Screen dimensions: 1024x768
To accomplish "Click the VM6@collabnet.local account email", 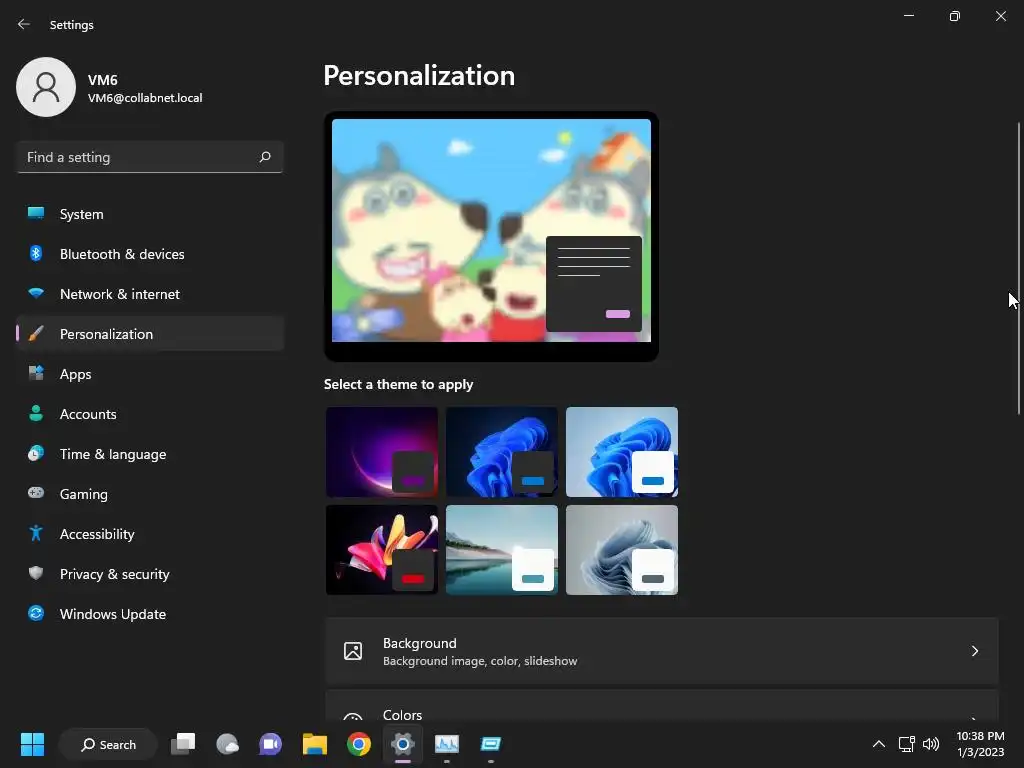I will 145,98.
